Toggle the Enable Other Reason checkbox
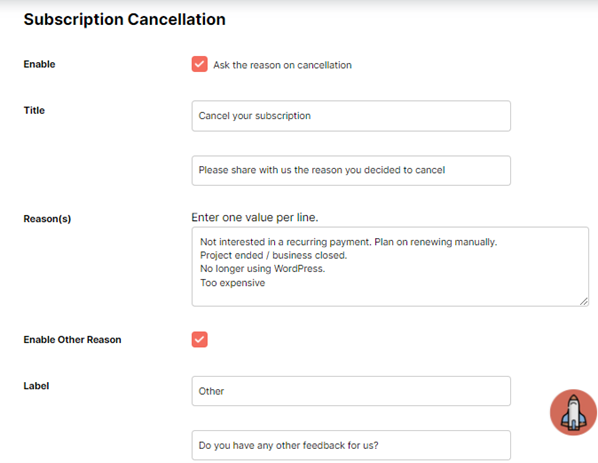Viewport: 598px width, 463px height. 199,339
